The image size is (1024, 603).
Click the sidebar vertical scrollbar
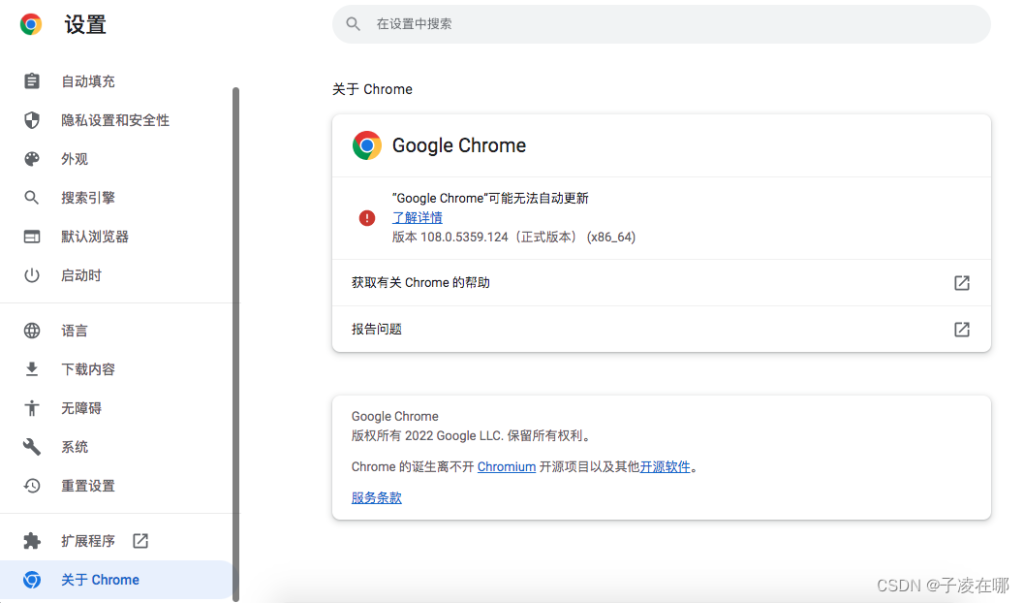(x=236, y=343)
